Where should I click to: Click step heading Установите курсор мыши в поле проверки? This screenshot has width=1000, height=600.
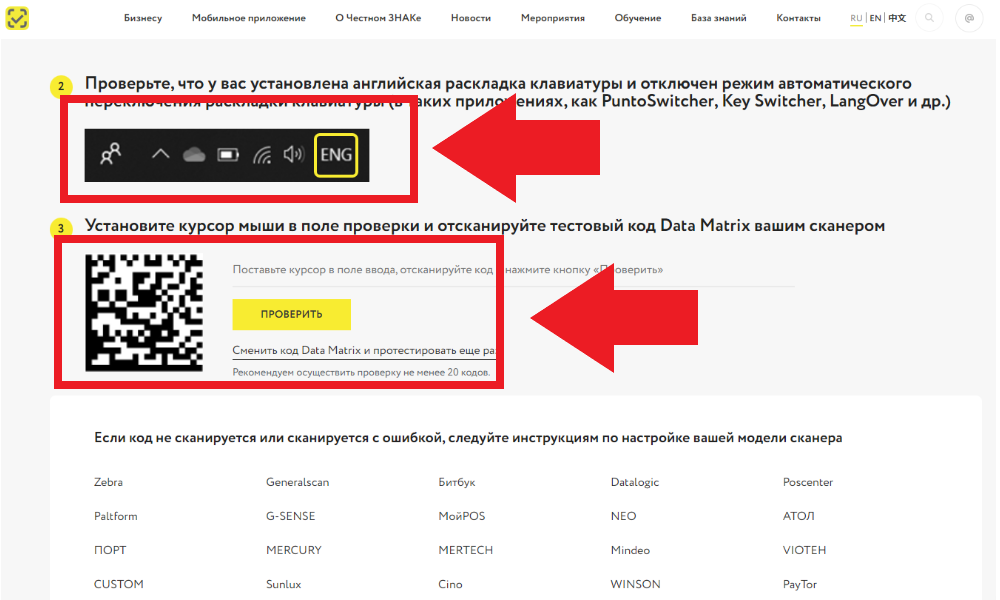pyautogui.click(x=485, y=226)
